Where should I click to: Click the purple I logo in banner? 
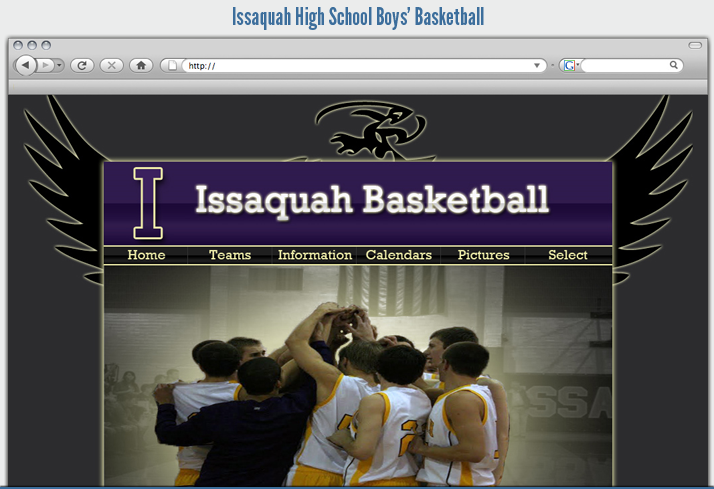click(x=148, y=203)
